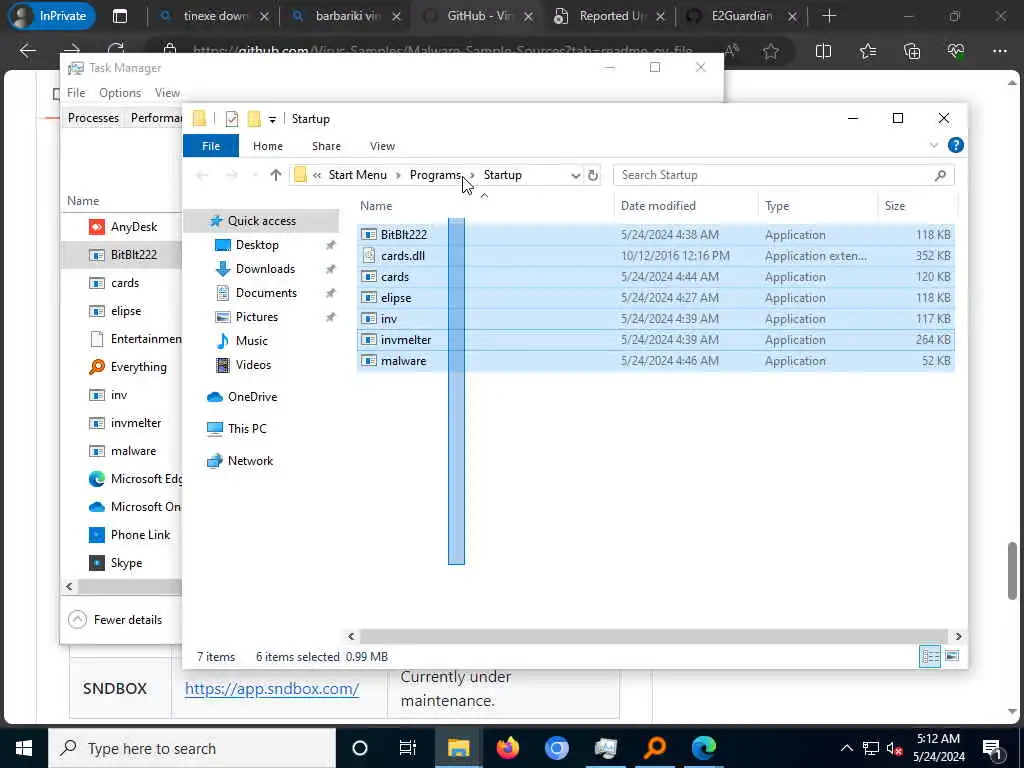Expand the Explorer ribbon with the chevron

pos(933,145)
